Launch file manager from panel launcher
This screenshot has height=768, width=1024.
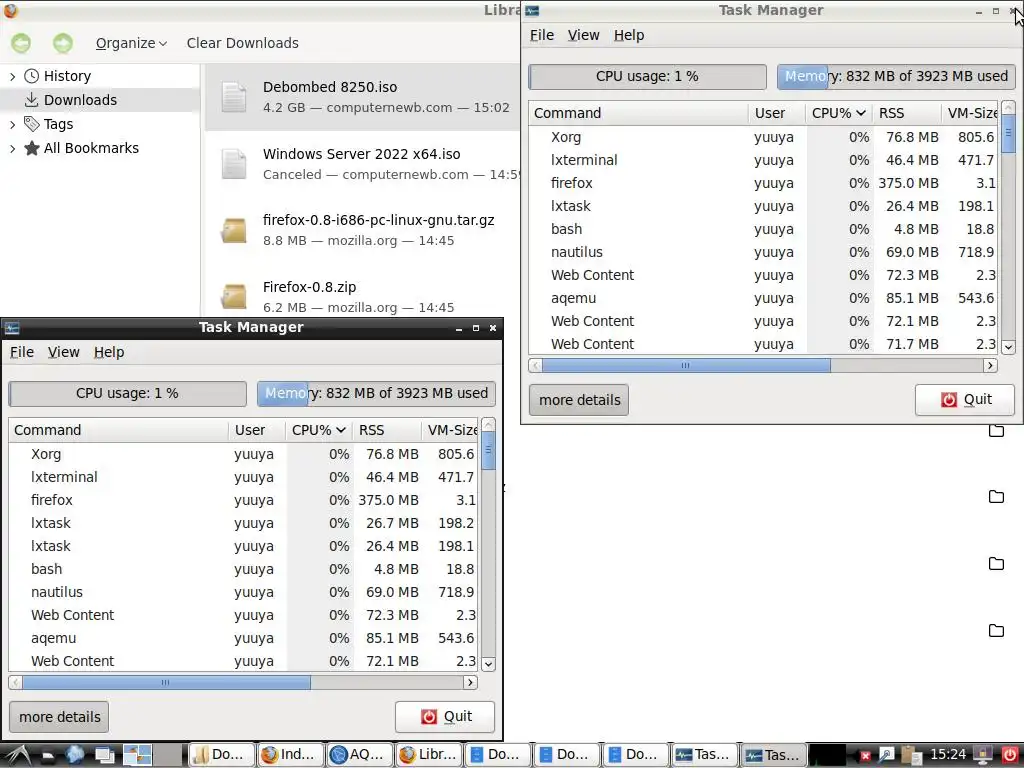coord(48,756)
